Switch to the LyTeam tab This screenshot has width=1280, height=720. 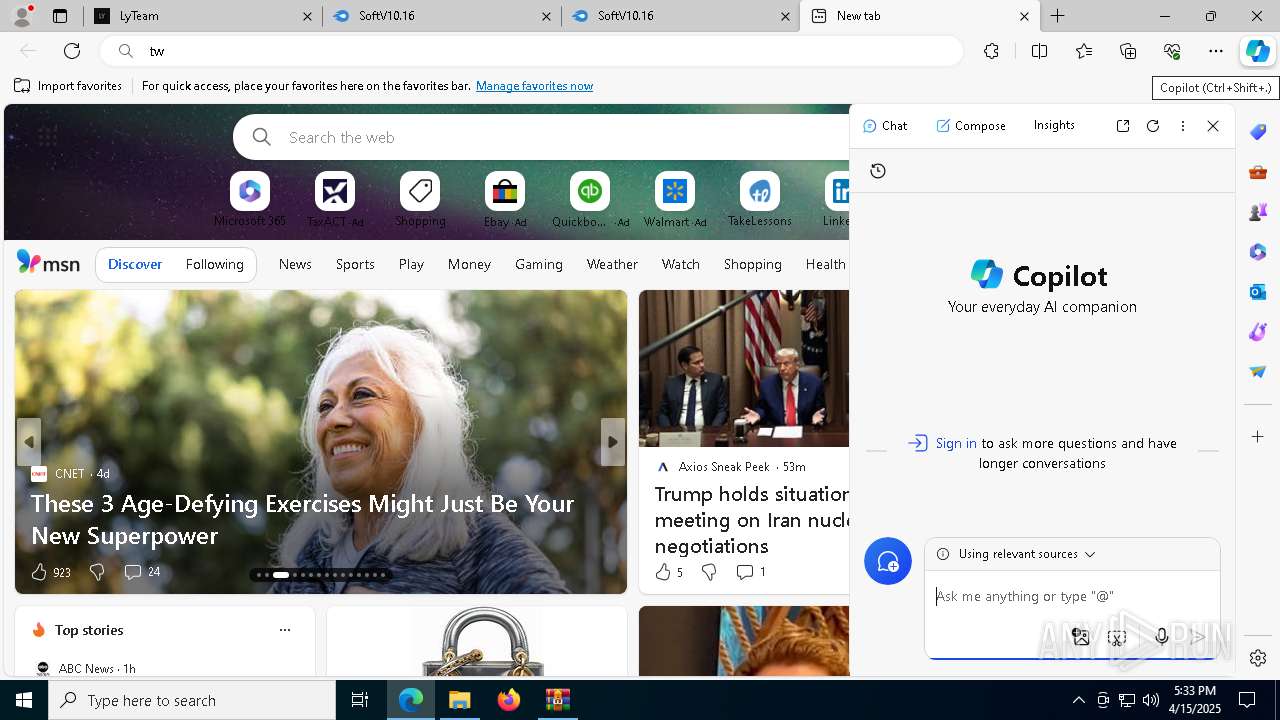(202, 16)
